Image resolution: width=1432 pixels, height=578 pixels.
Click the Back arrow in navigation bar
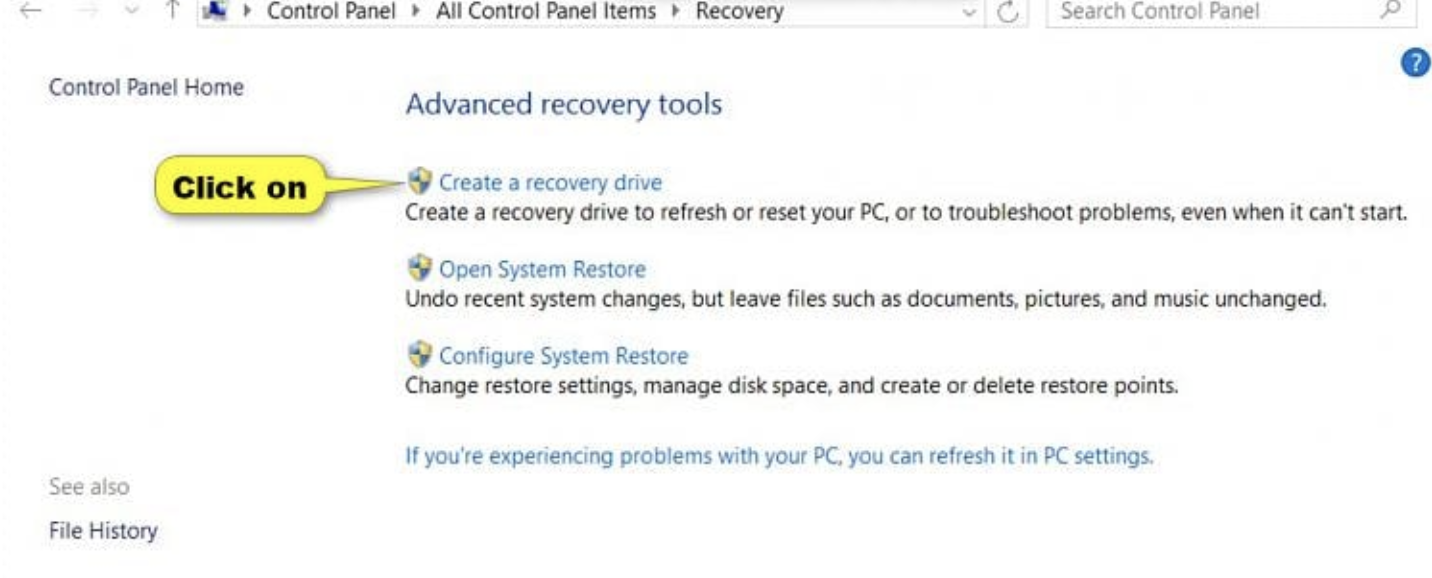pos(30,12)
